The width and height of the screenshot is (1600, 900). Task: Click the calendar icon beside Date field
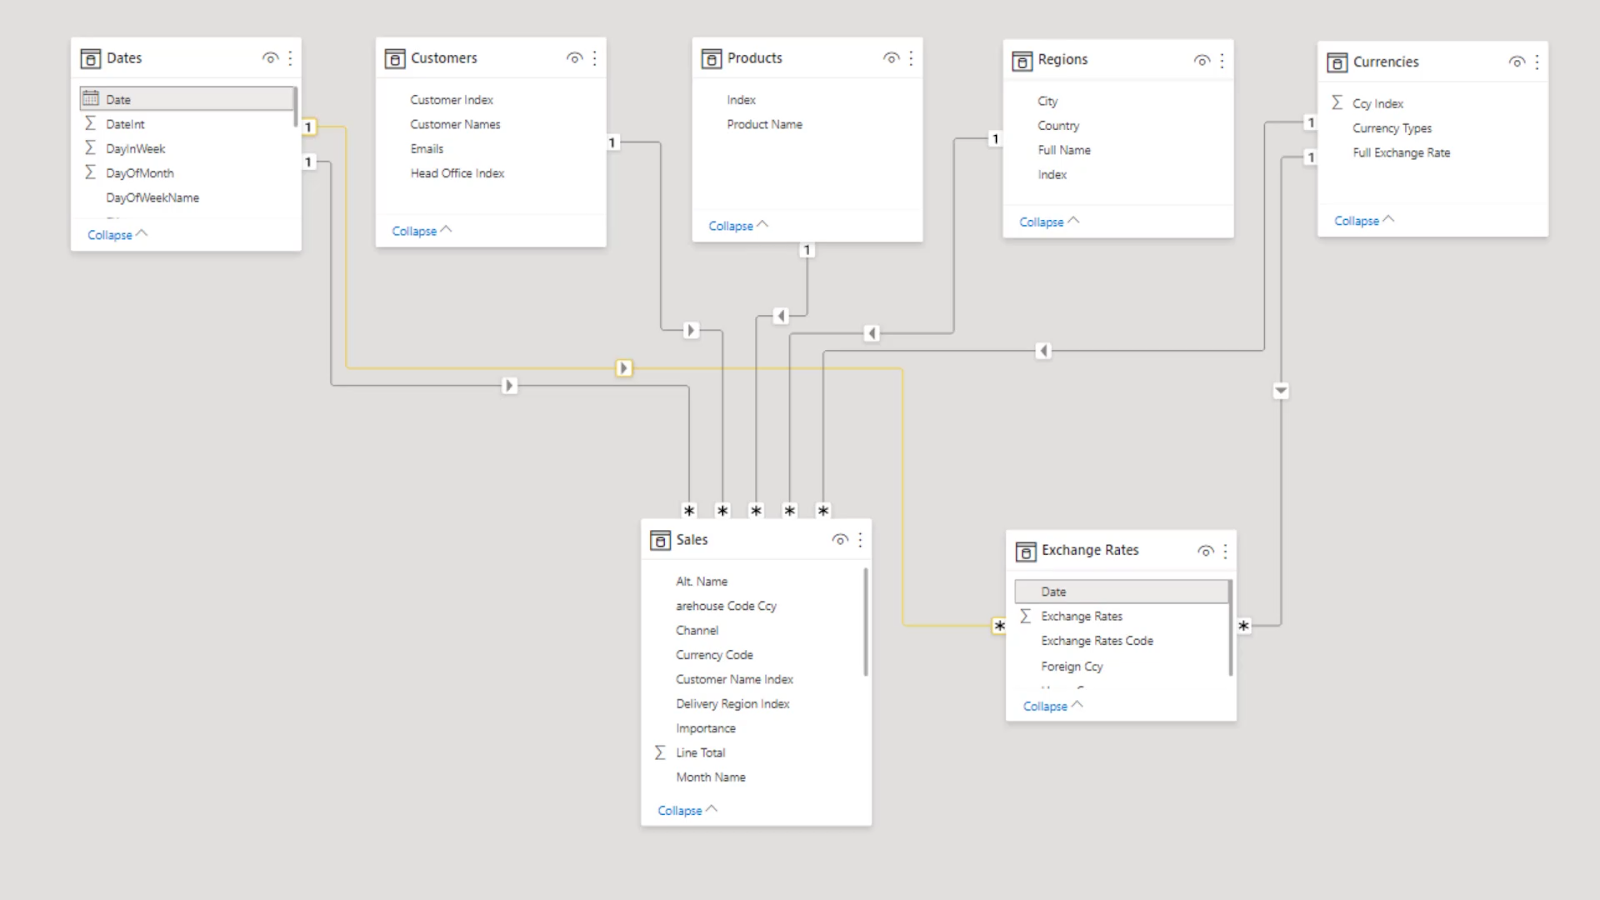pos(91,98)
